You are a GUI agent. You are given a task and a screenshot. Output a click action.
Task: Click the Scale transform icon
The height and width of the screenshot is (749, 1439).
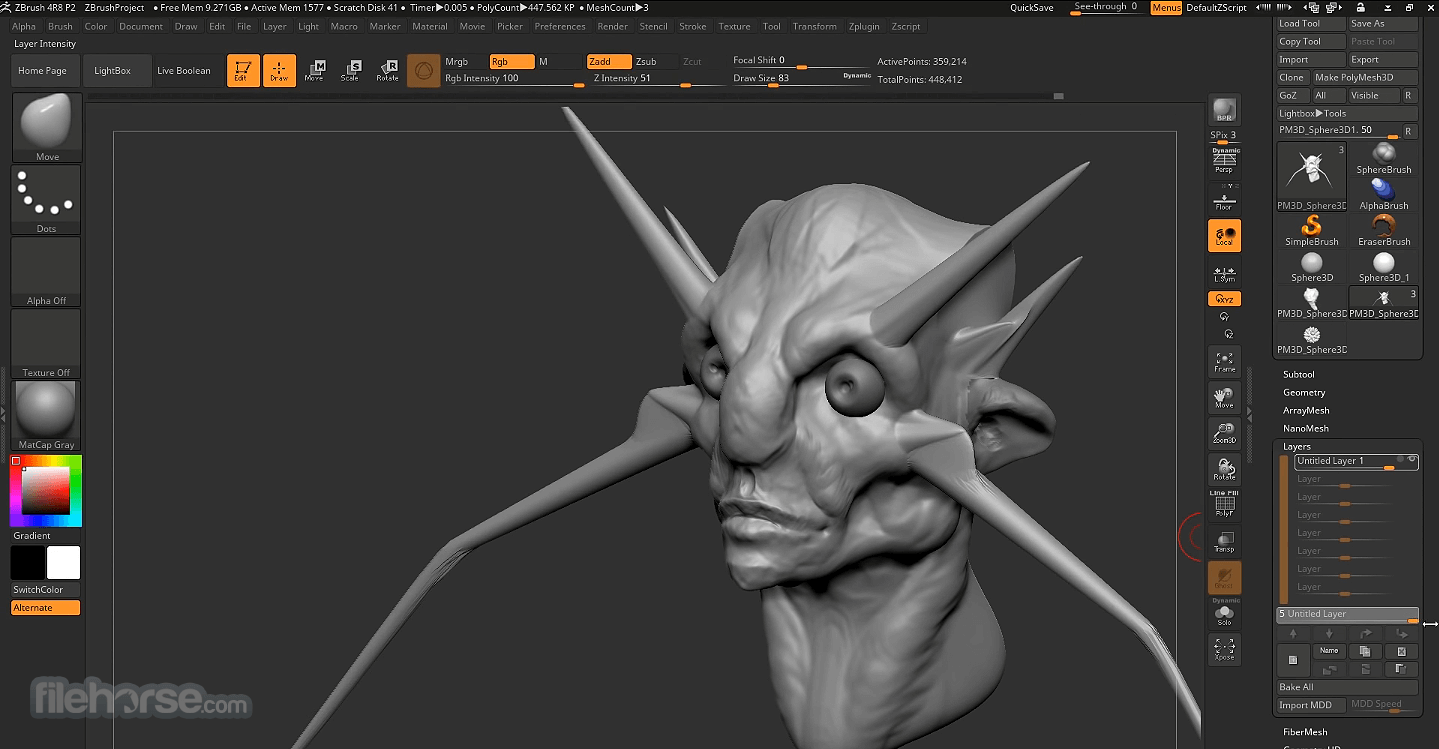[350, 70]
